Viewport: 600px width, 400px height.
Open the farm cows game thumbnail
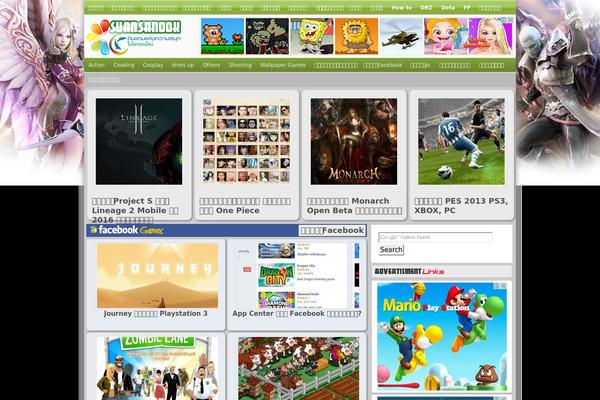298,369
